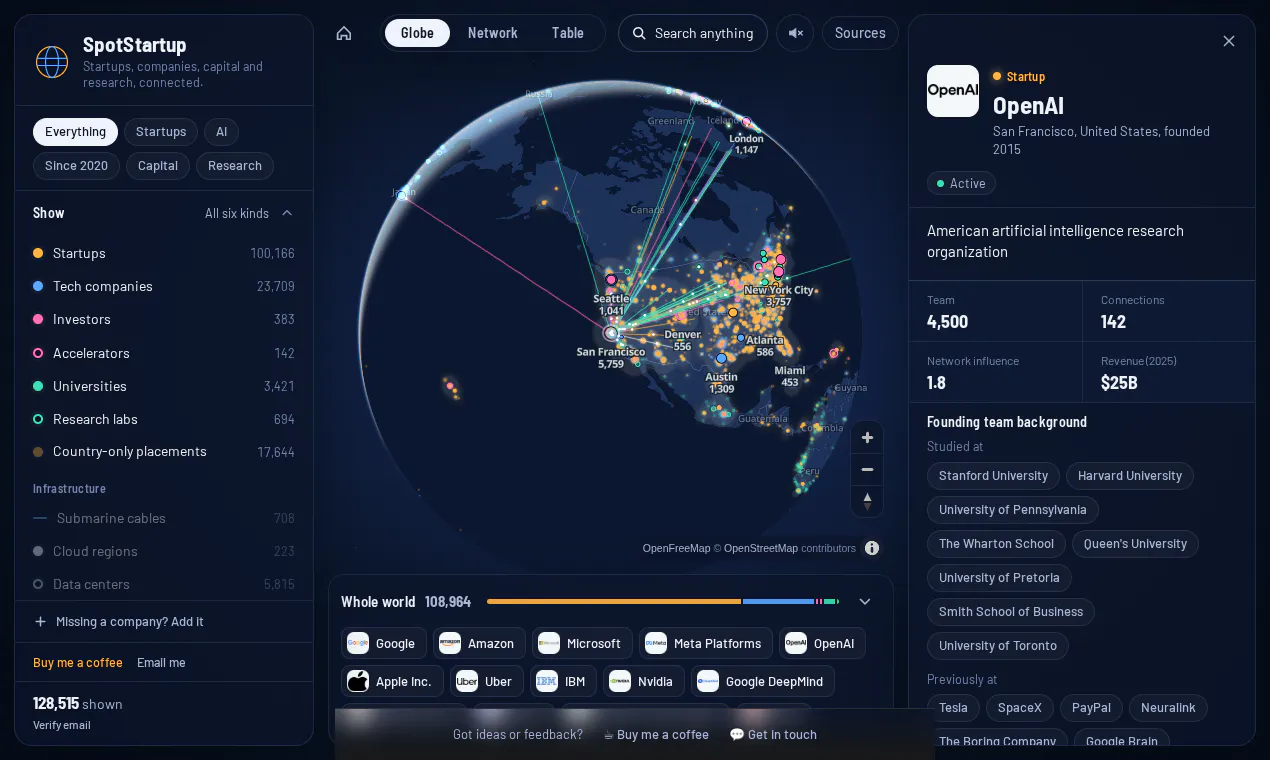Select the Amazon company chip
1270x760 pixels.
point(479,644)
